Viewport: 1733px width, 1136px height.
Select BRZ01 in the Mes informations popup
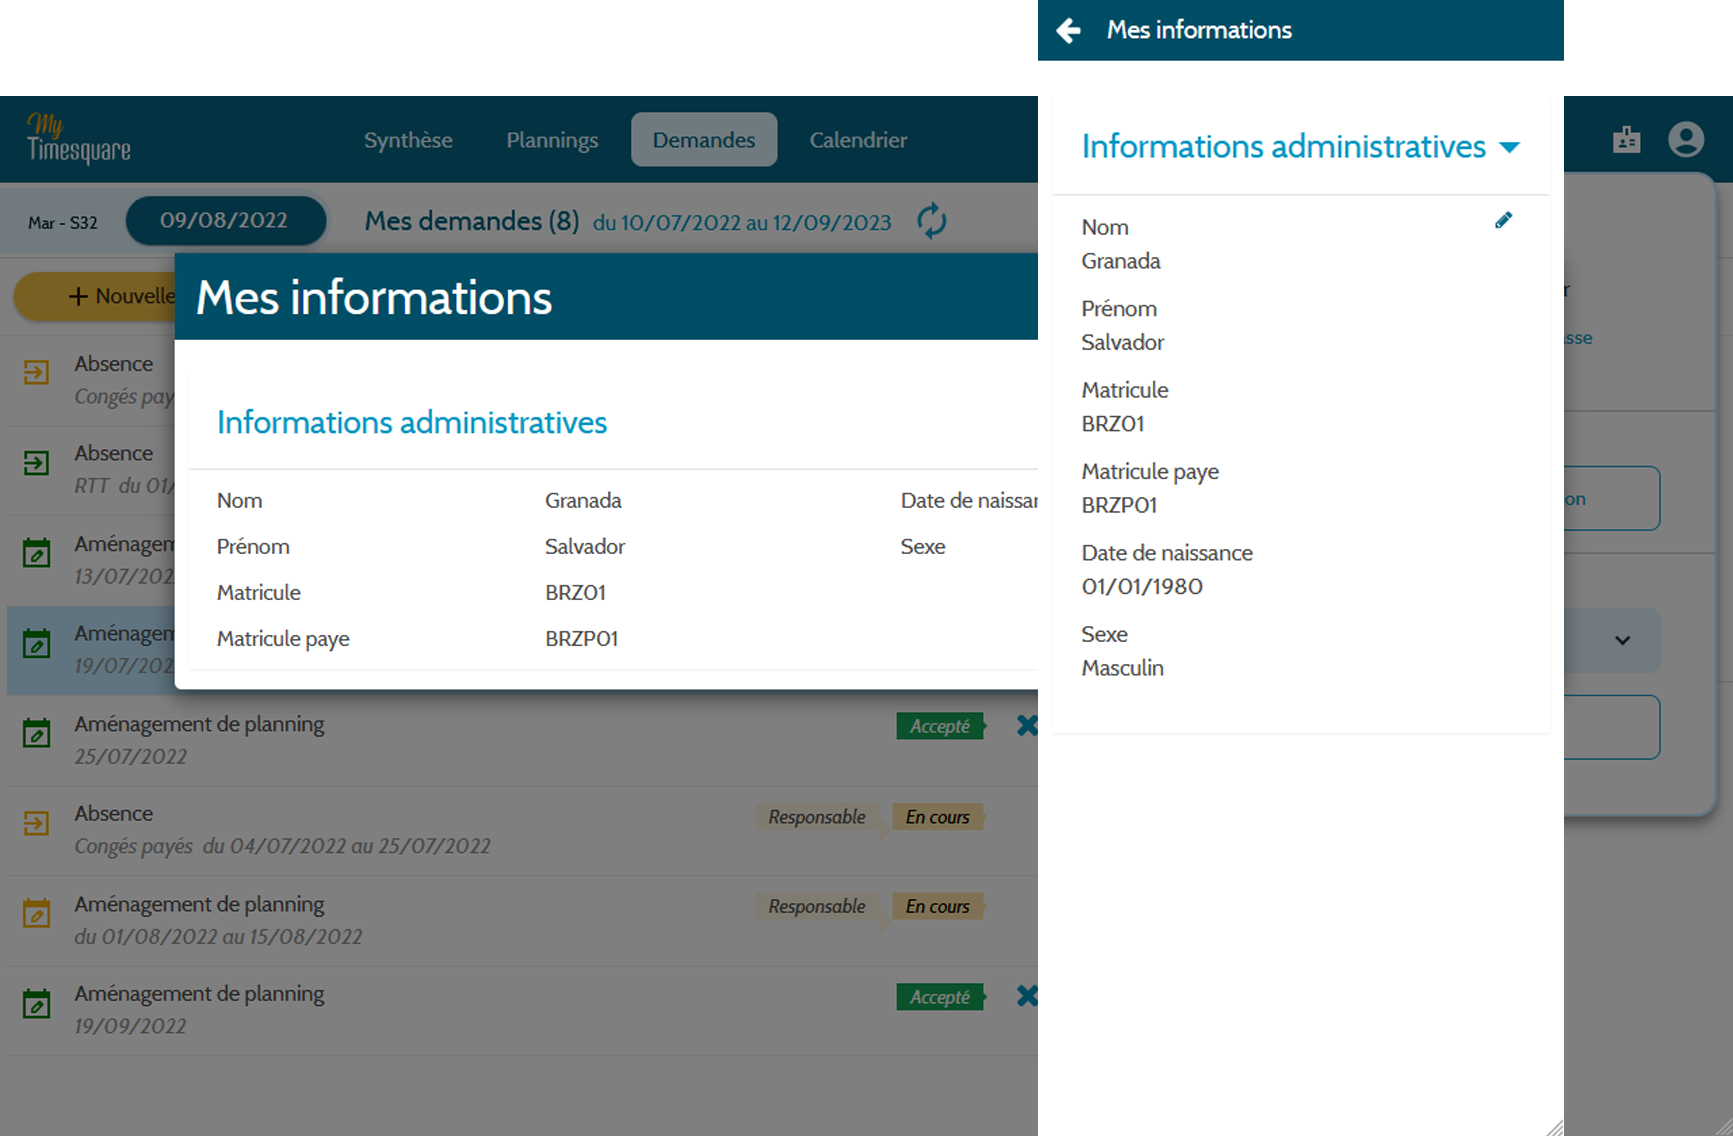click(575, 593)
